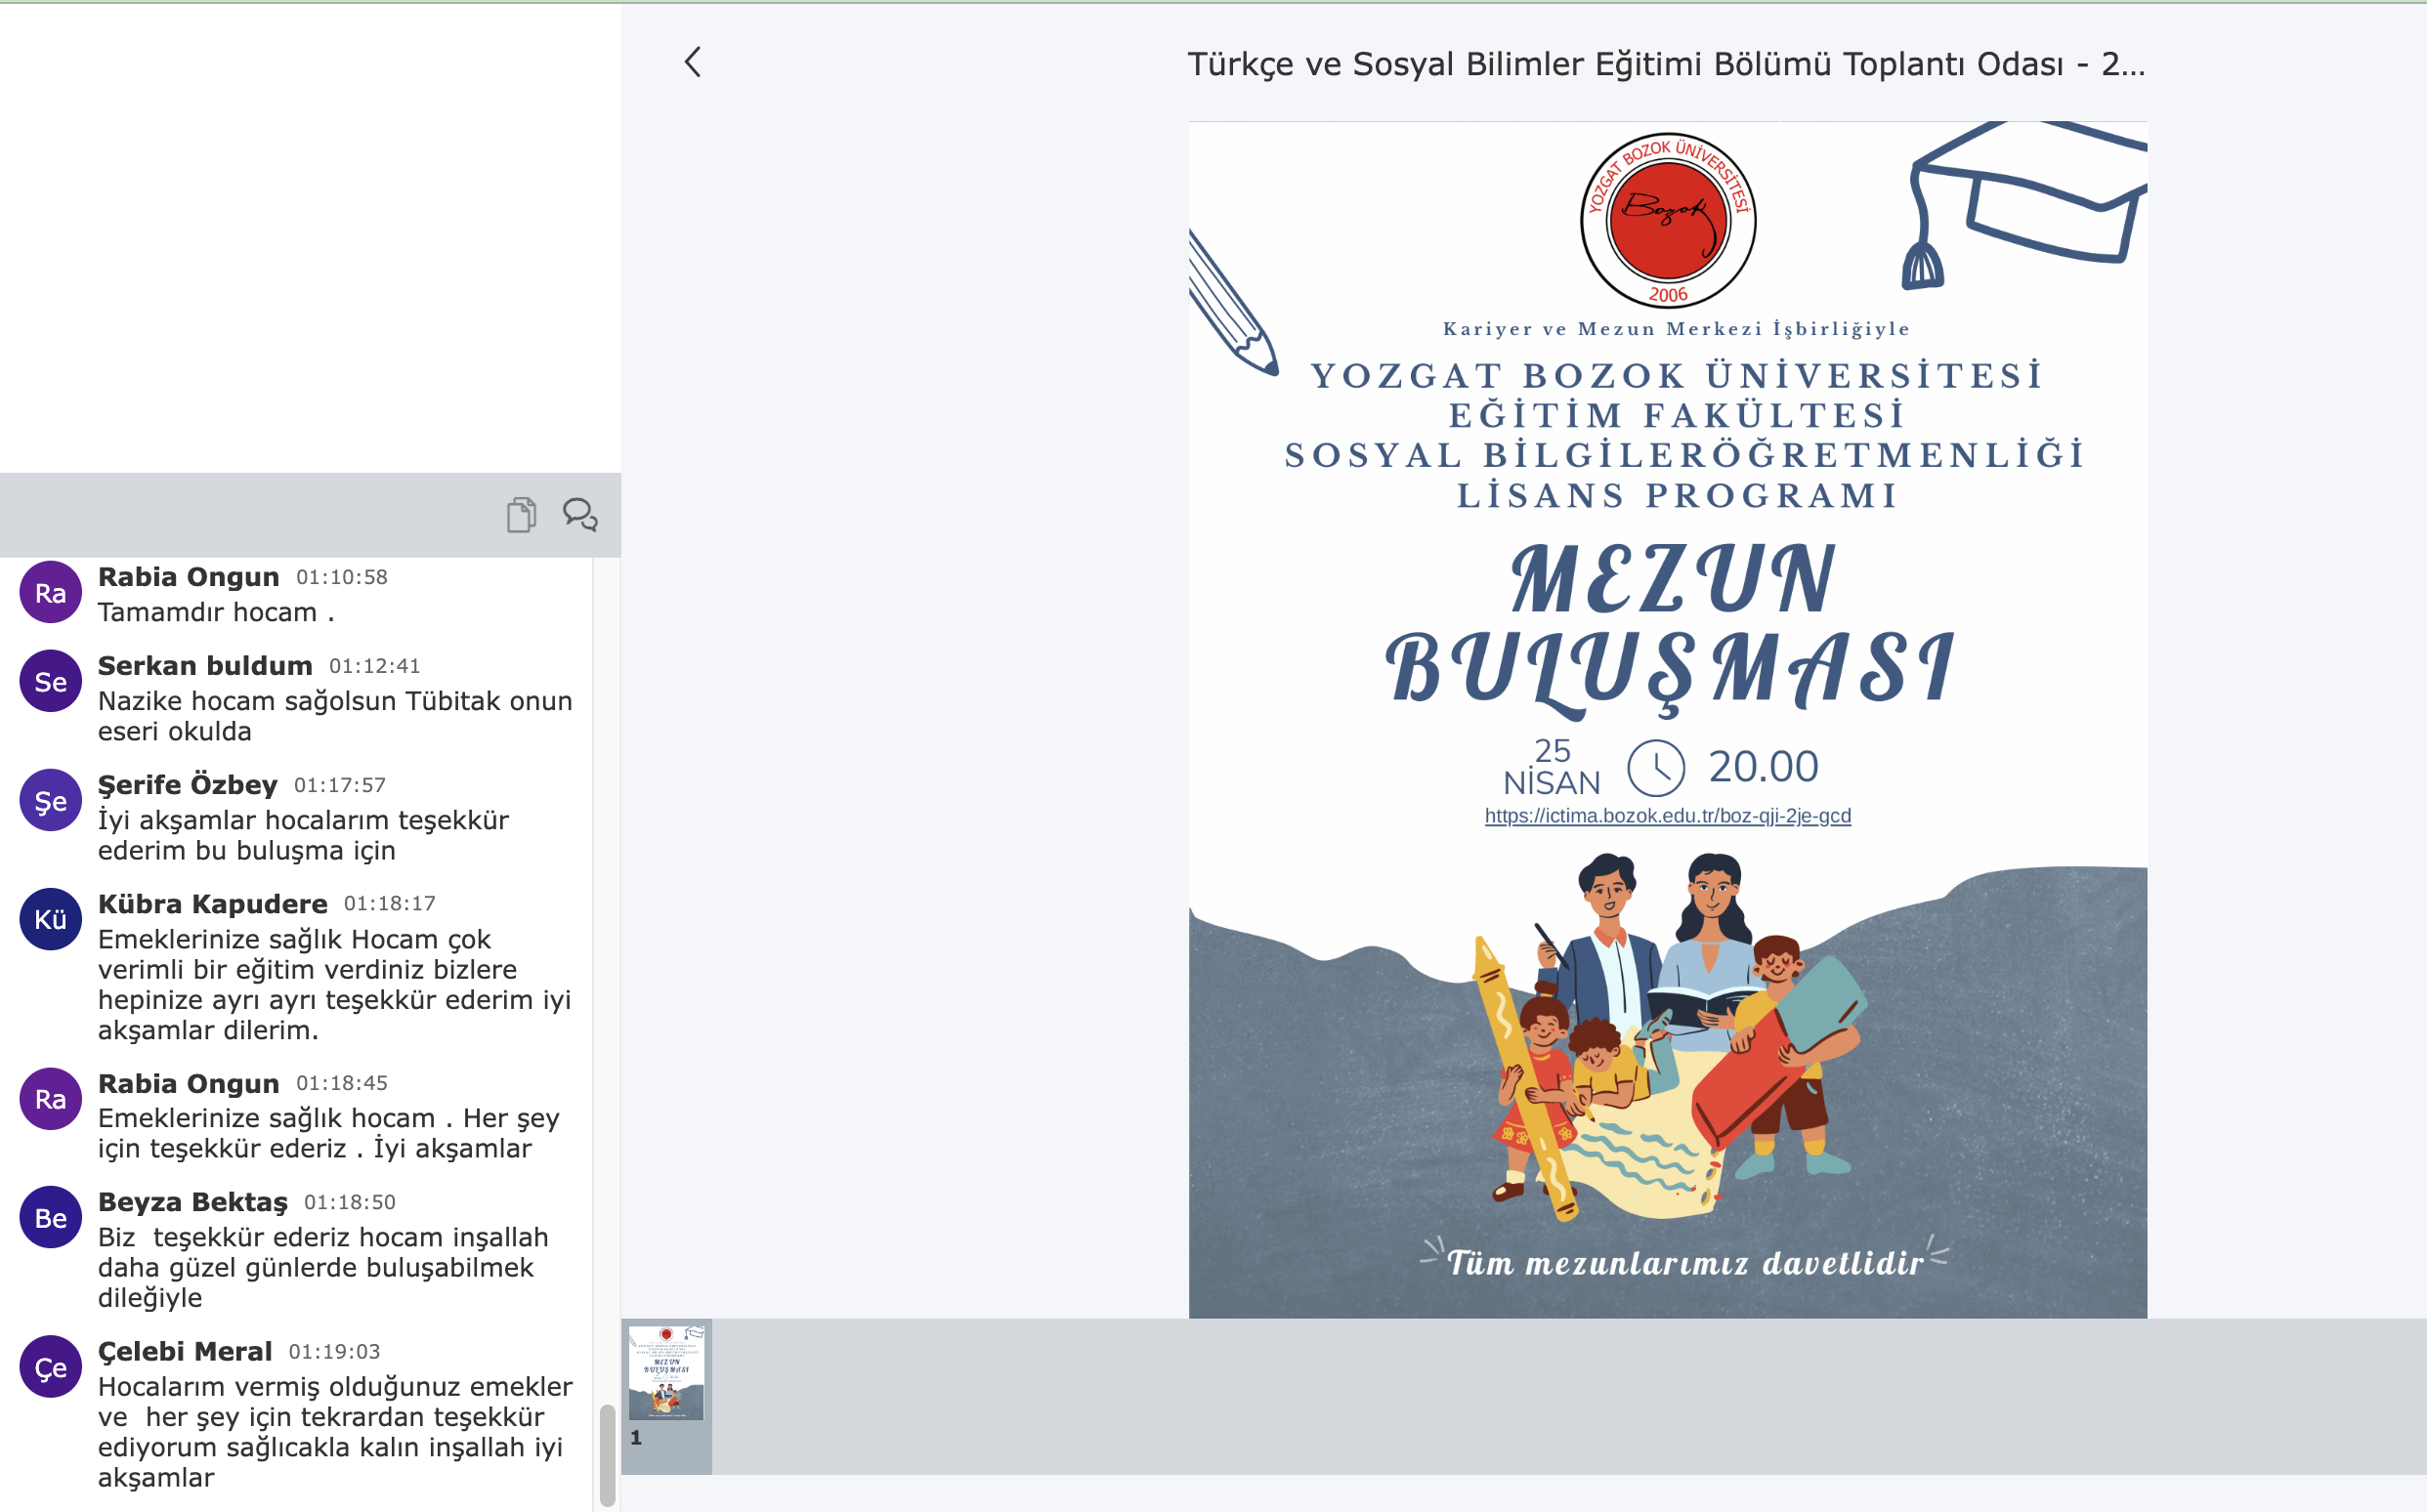The image size is (2427, 1512).
Task: Click message 'İyi akşamlar hocalarım teşekkür'
Action: [x=303, y=835]
